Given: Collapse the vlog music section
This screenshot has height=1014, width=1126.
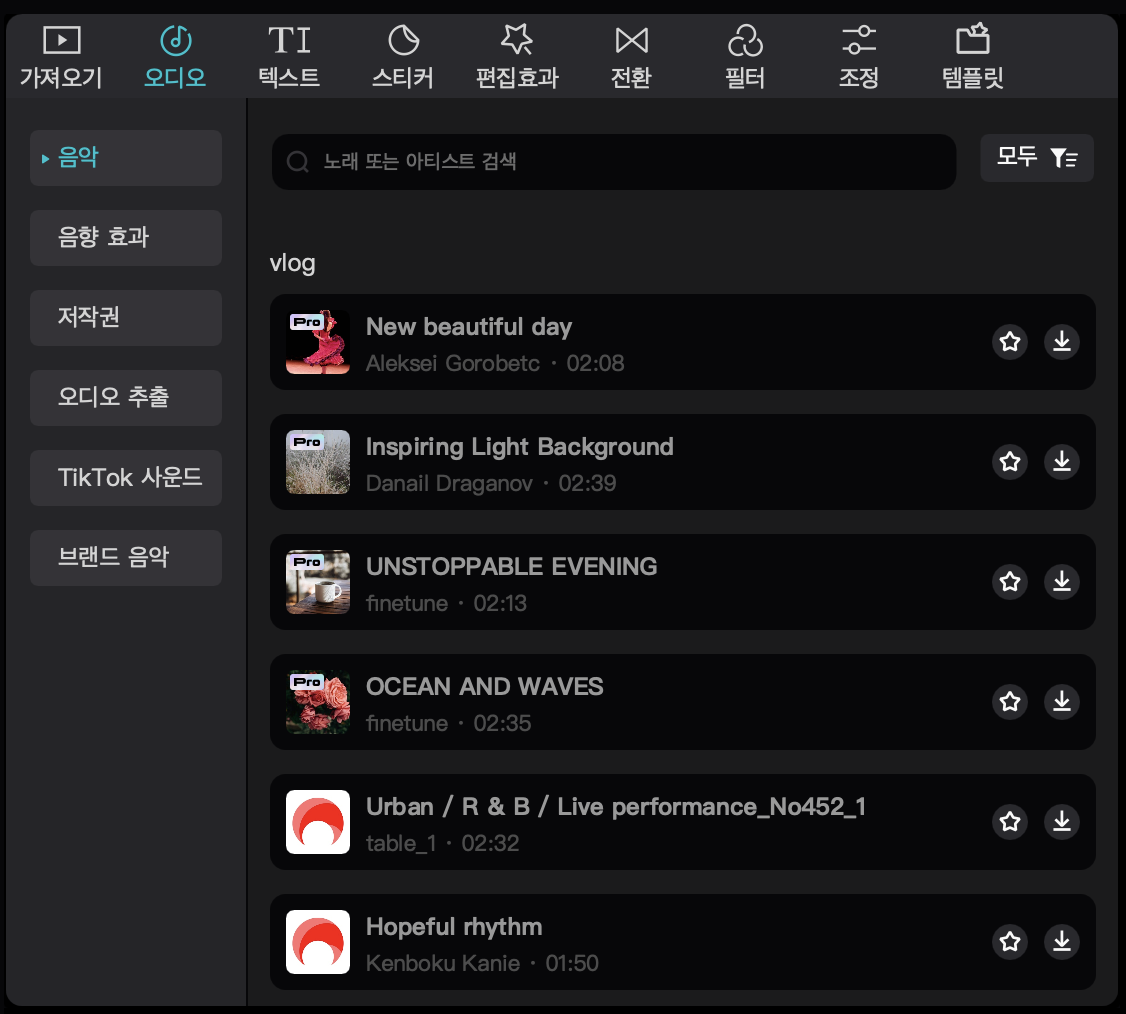Looking at the screenshot, I should (292, 263).
